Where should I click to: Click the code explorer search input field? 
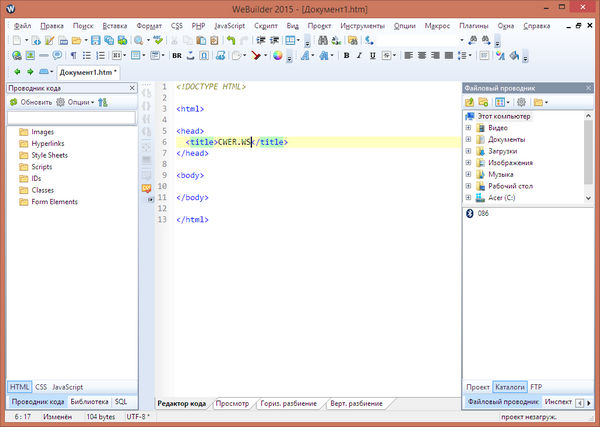click(x=70, y=117)
